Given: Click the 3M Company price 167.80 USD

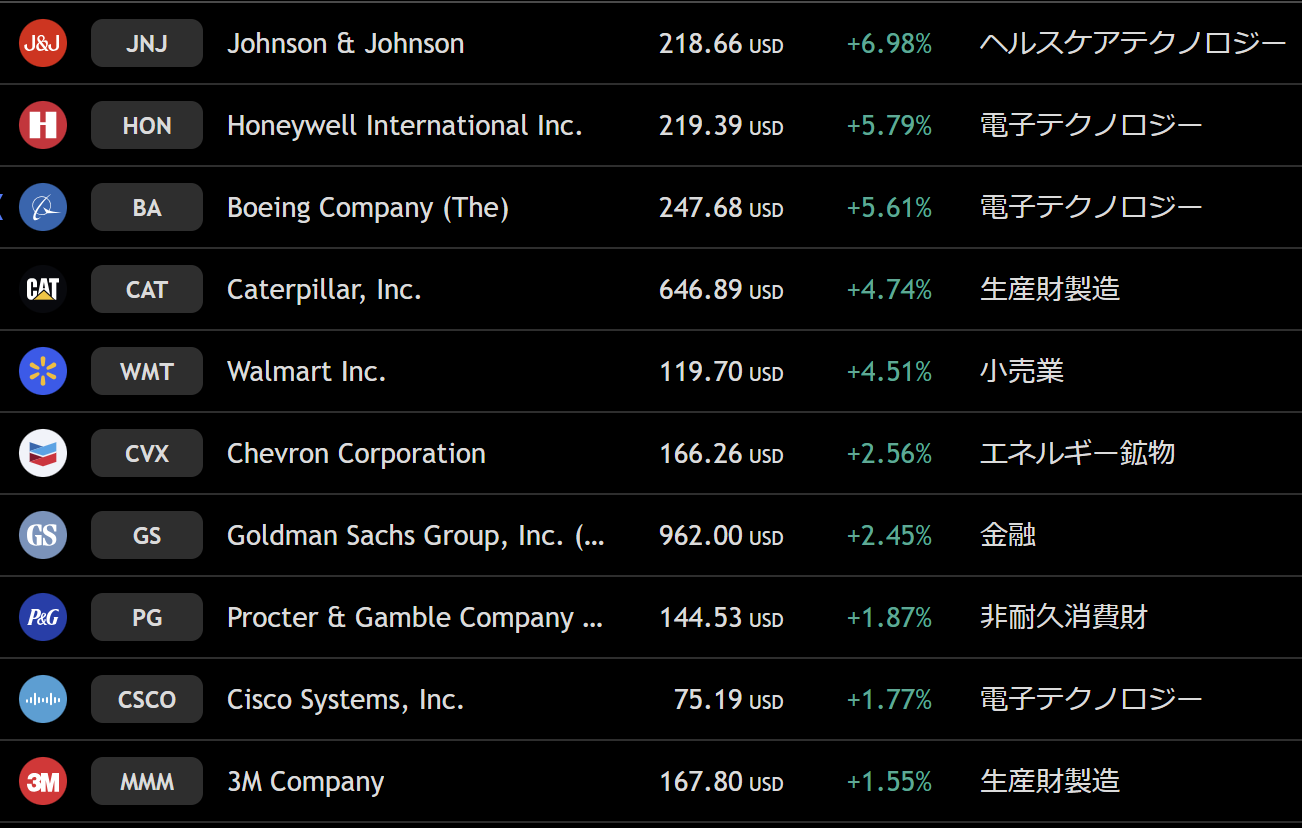Looking at the screenshot, I should [x=720, y=782].
